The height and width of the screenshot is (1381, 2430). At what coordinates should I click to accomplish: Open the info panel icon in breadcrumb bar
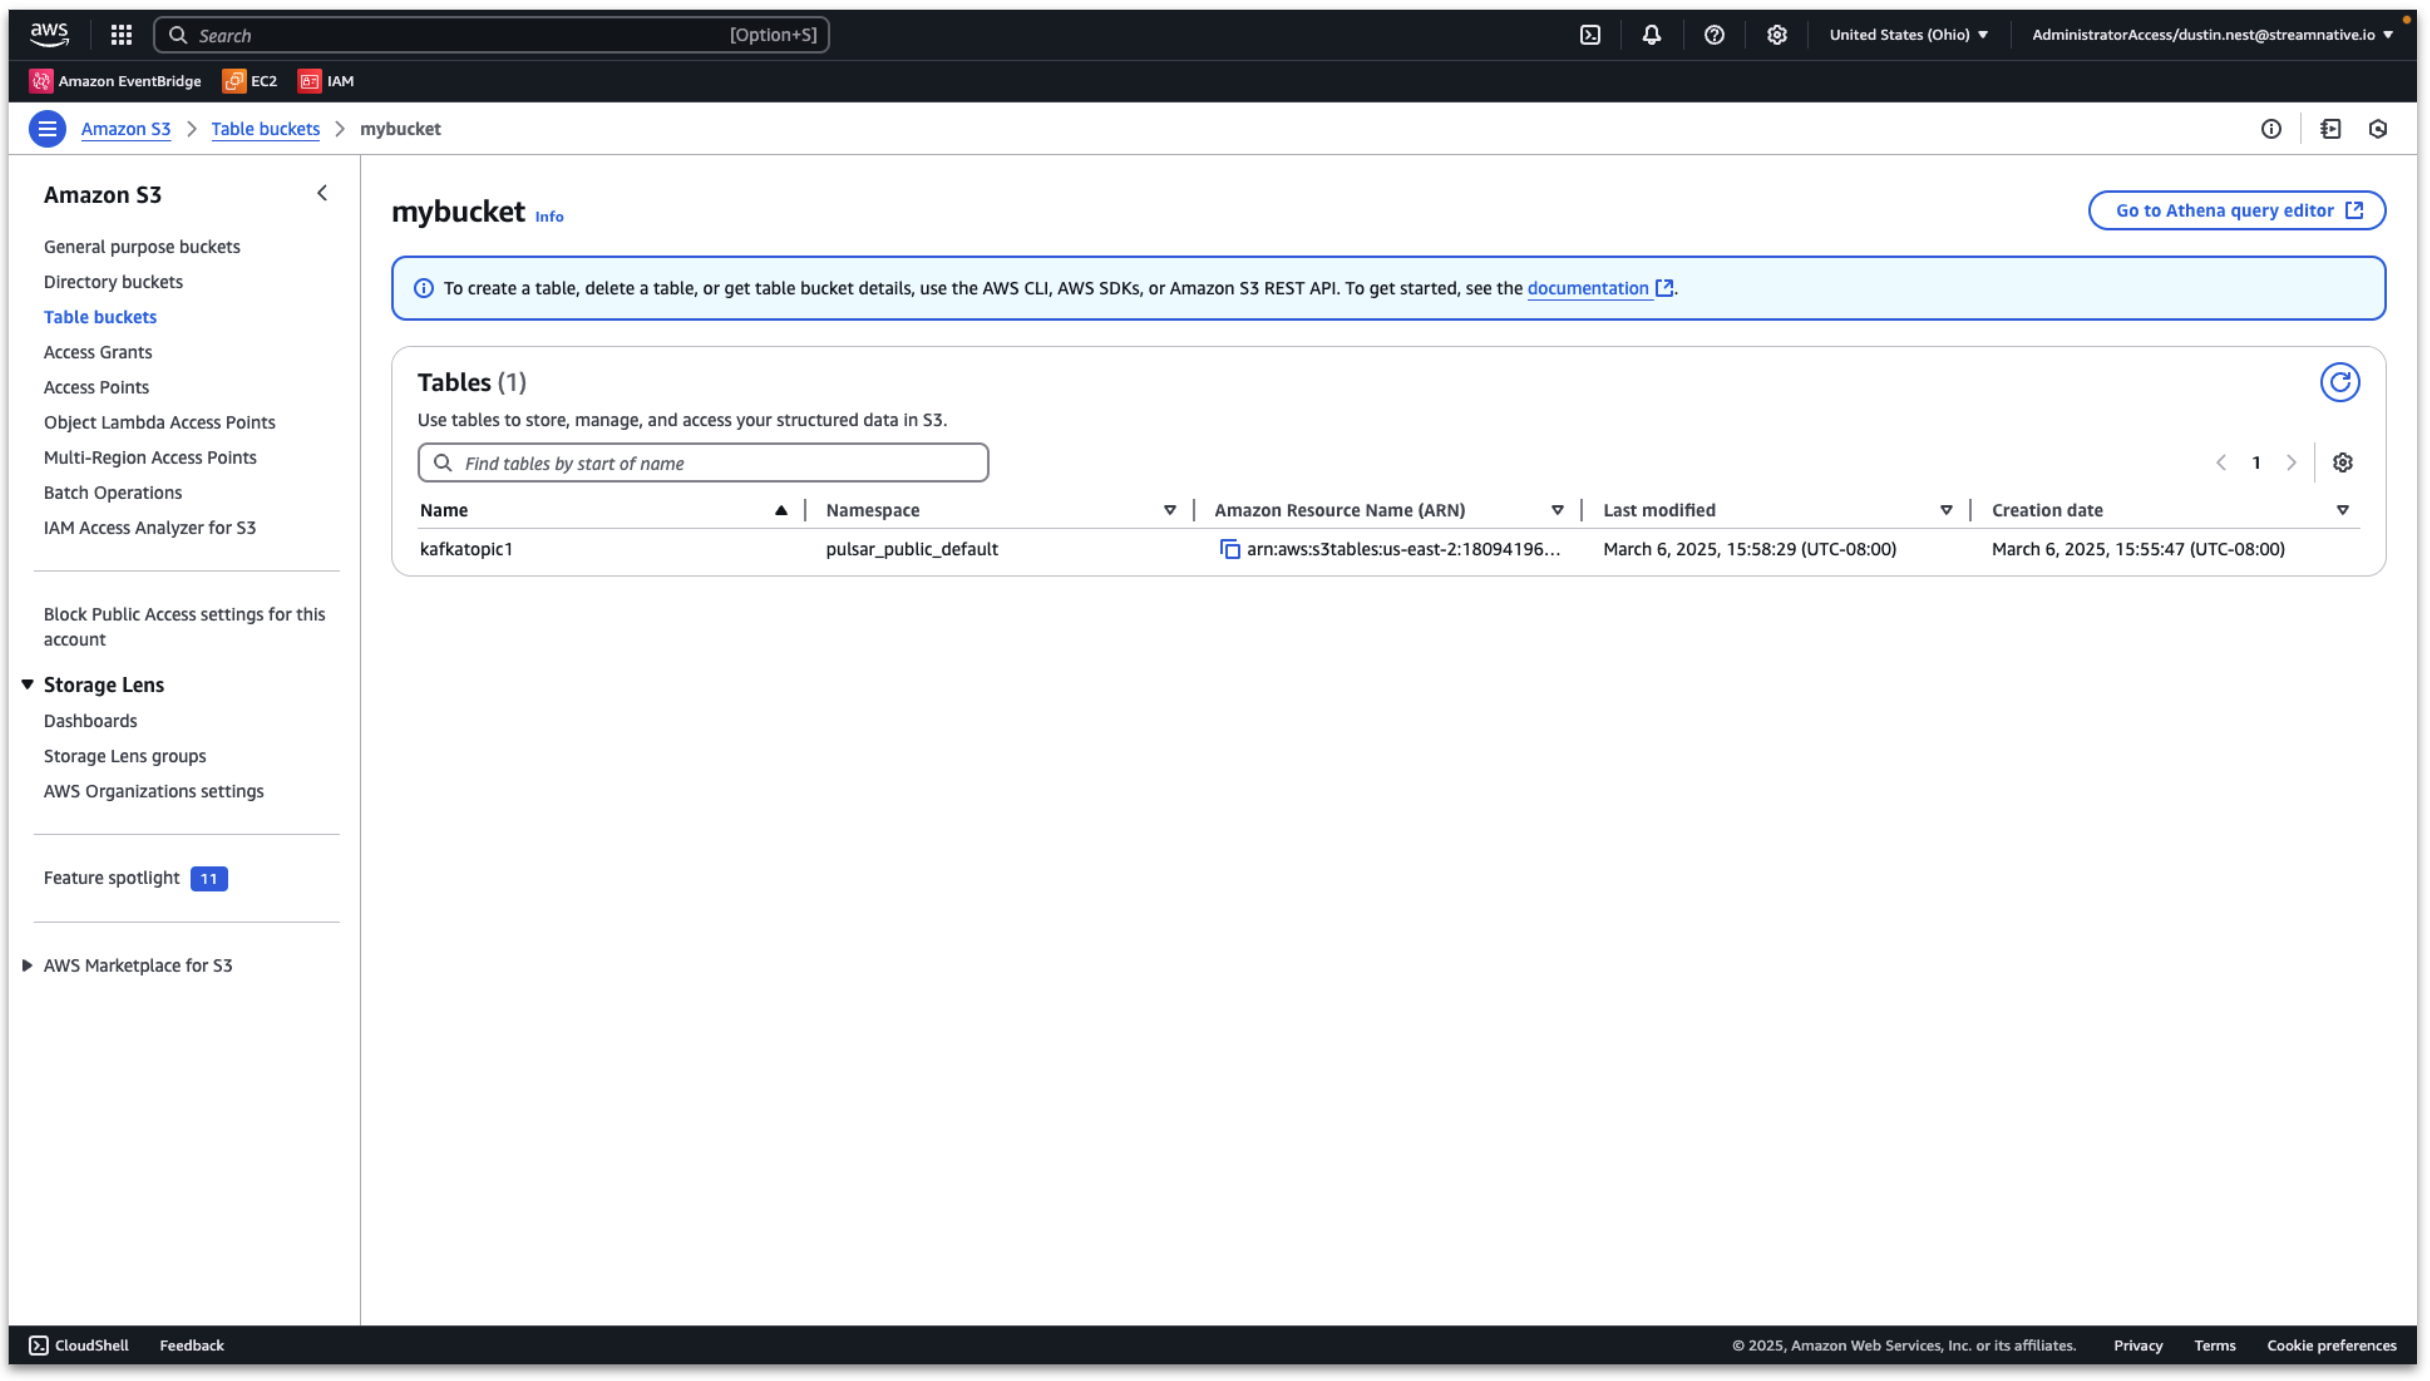click(x=2271, y=129)
